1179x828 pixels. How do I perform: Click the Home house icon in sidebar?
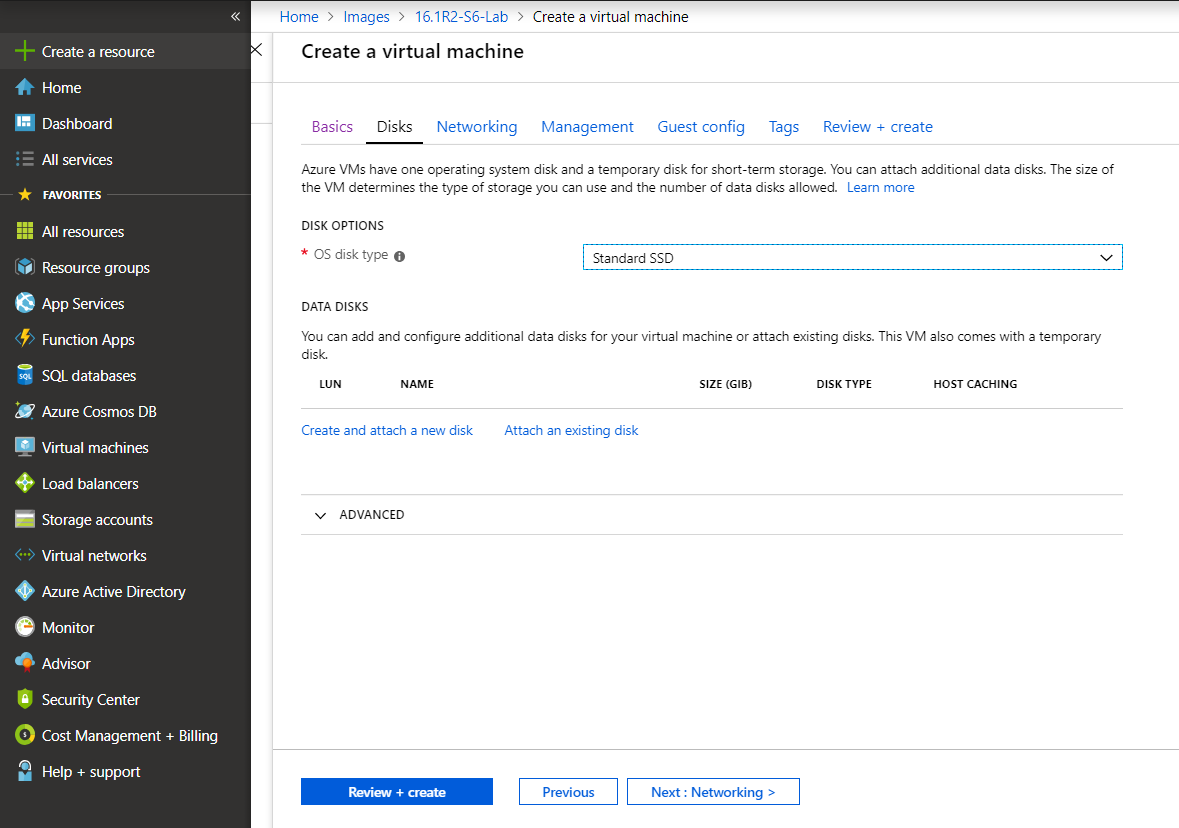[25, 87]
